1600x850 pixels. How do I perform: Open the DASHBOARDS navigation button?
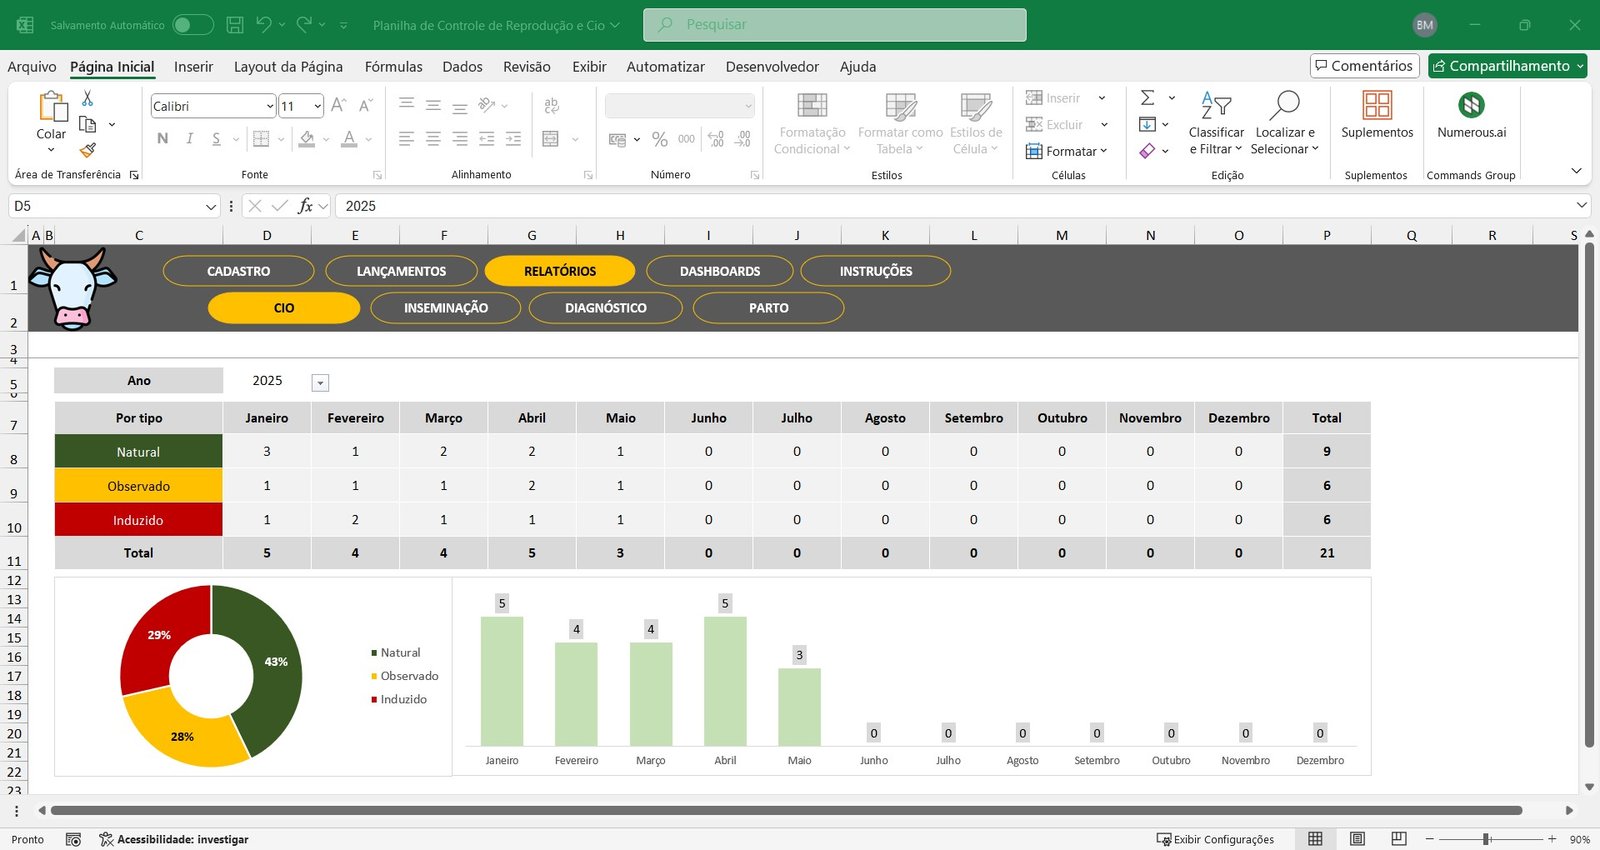[720, 271]
